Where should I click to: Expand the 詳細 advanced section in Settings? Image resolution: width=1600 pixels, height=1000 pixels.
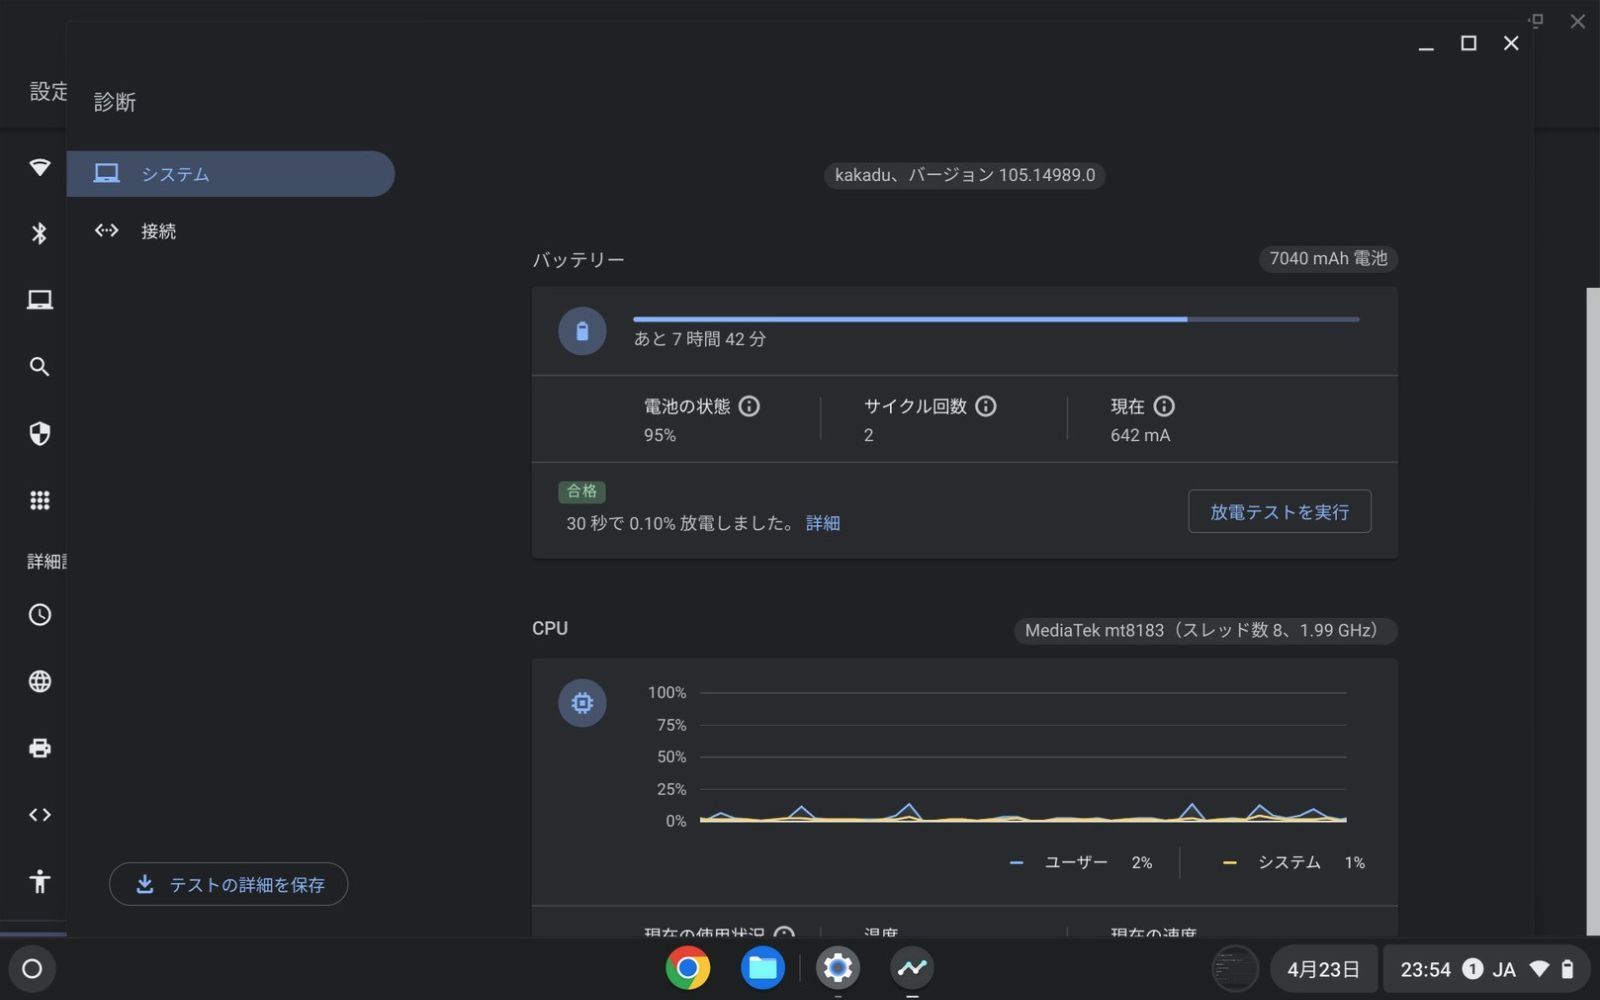pyautogui.click(x=46, y=561)
